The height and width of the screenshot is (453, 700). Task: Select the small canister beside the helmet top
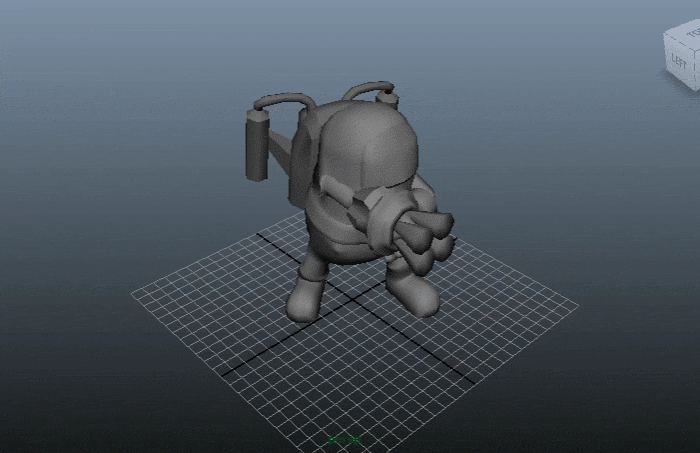388,98
